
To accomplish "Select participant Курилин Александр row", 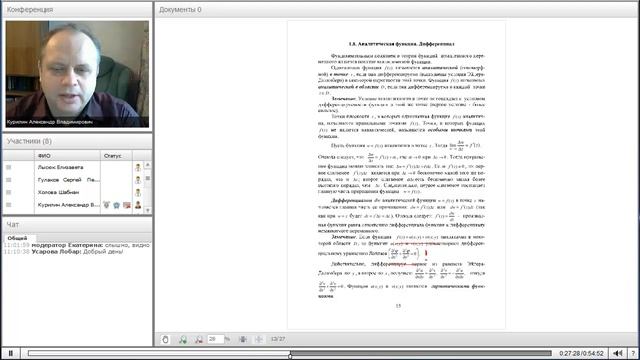I will pos(73,205).
